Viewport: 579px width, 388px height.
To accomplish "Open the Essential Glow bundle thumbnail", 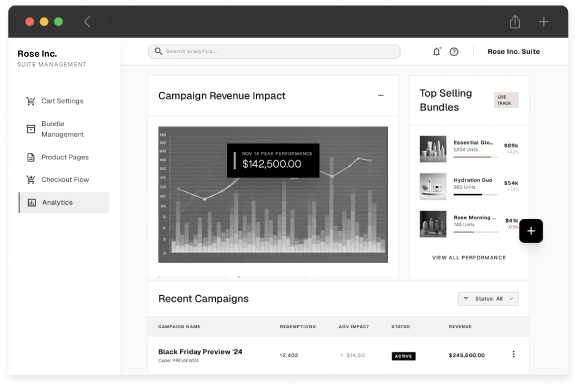I will point(433,149).
